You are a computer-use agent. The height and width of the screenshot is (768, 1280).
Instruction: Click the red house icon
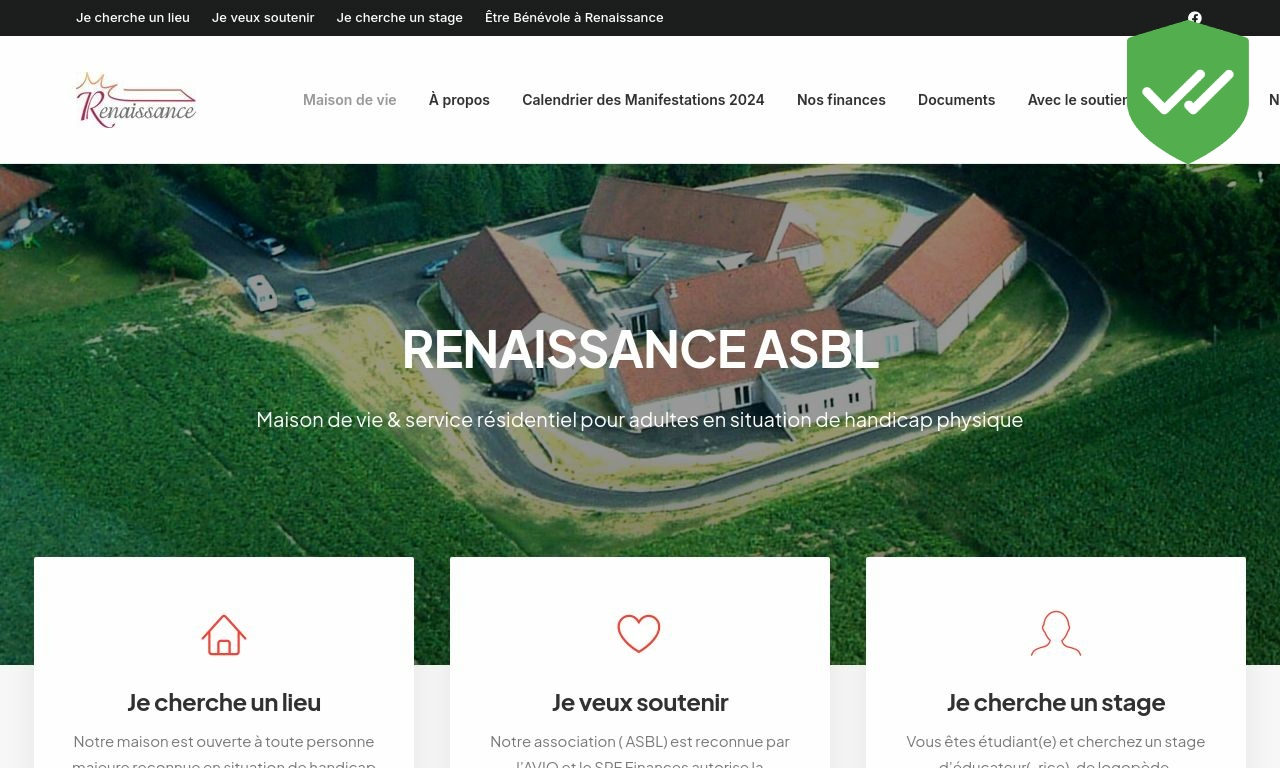(x=224, y=635)
